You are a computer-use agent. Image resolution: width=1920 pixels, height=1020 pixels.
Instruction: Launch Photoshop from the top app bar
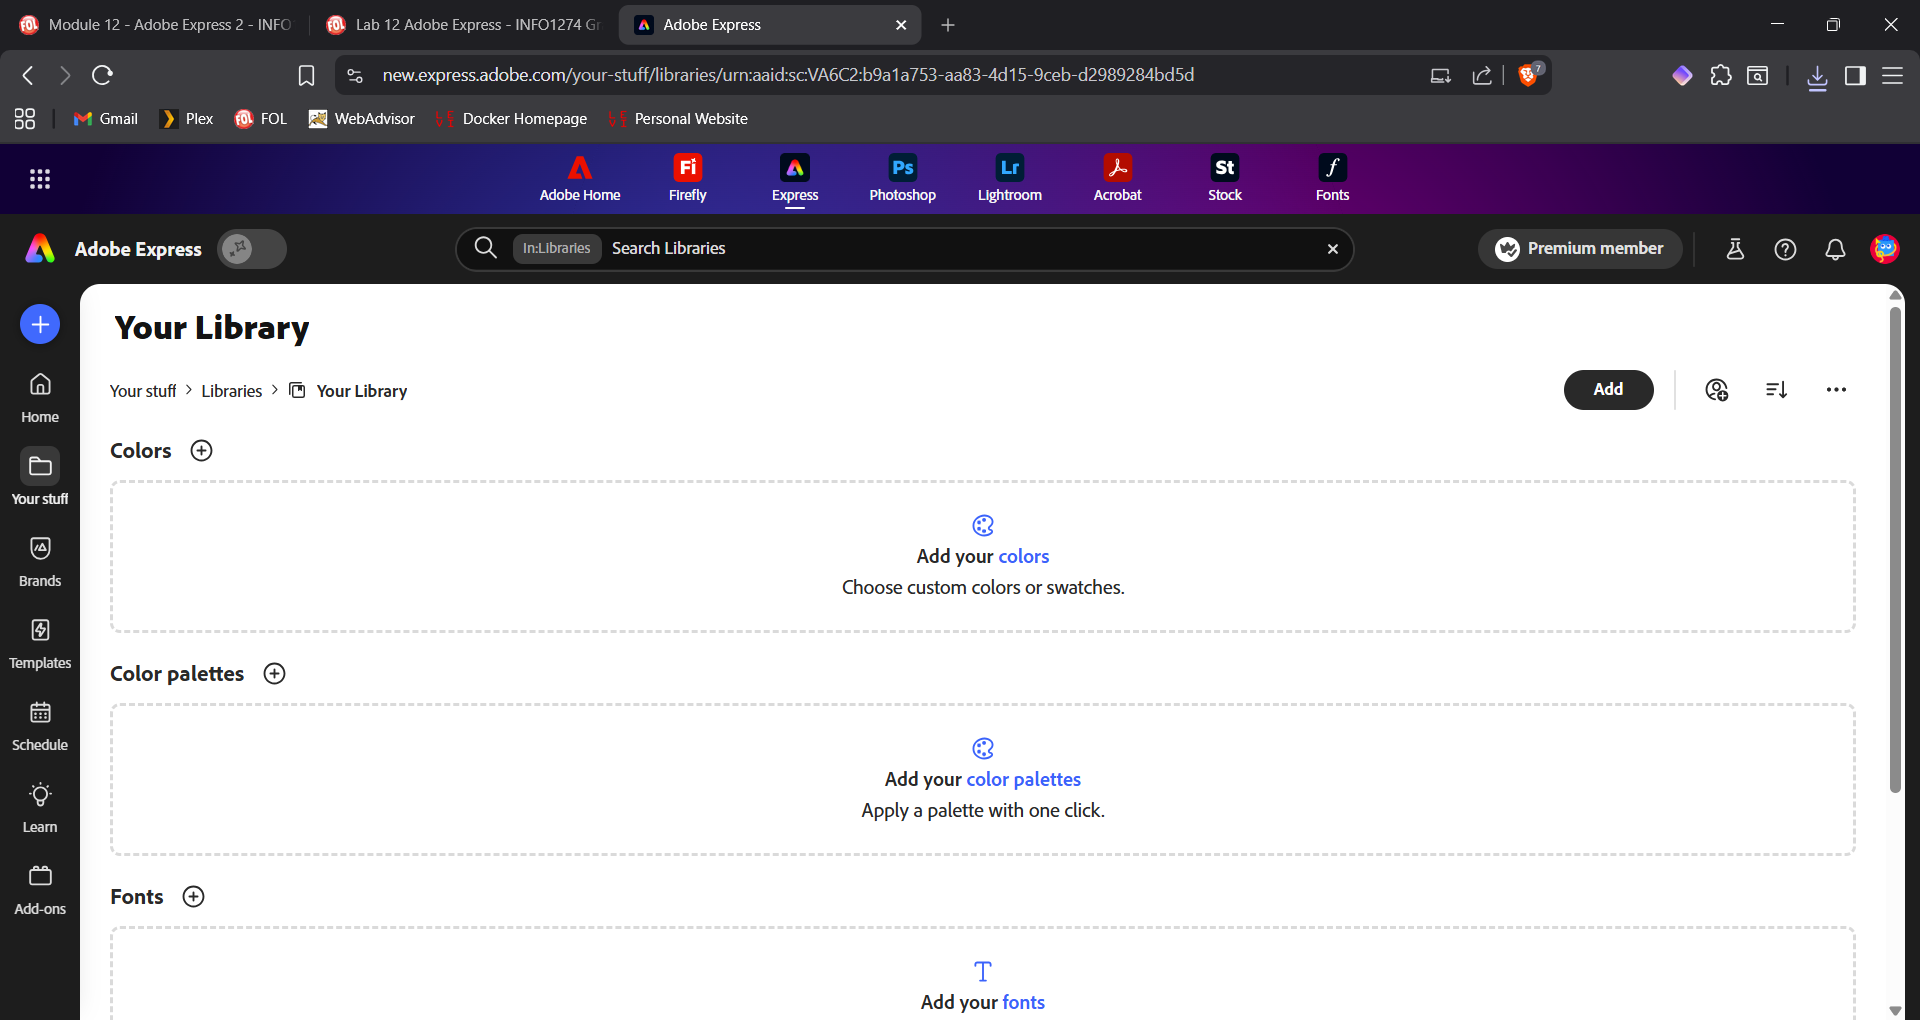(x=902, y=178)
